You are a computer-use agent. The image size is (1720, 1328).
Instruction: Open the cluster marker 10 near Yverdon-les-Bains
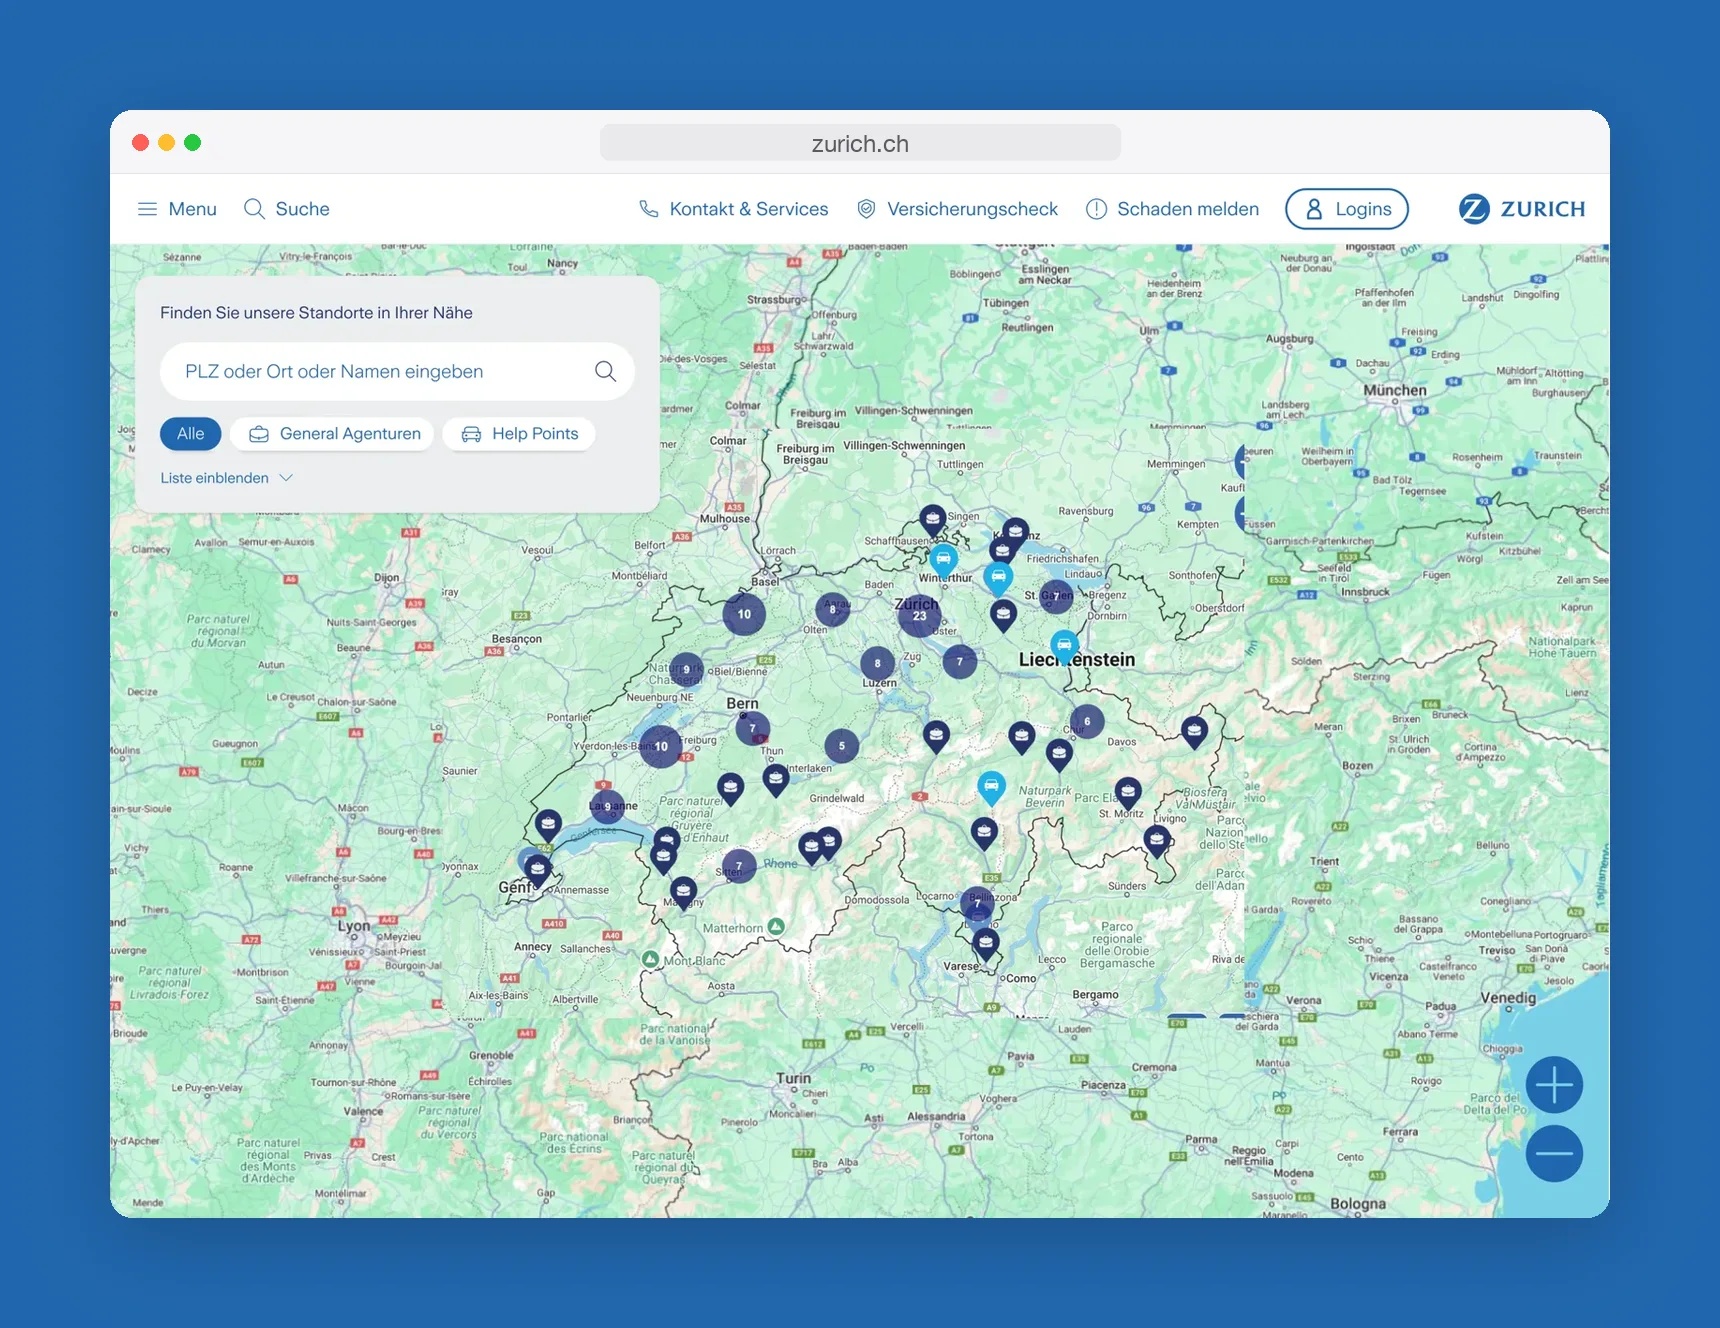point(661,746)
